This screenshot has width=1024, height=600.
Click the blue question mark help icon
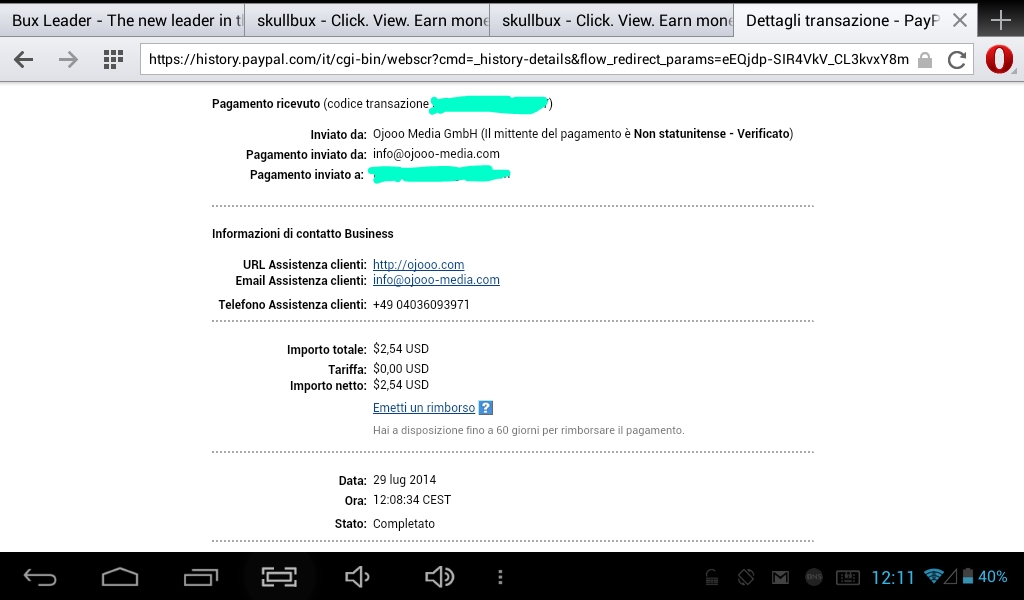(485, 407)
